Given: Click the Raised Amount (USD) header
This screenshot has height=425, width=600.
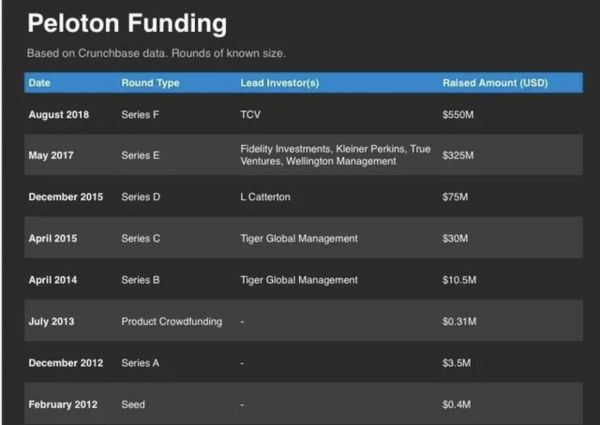Looking at the screenshot, I should point(495,83).
